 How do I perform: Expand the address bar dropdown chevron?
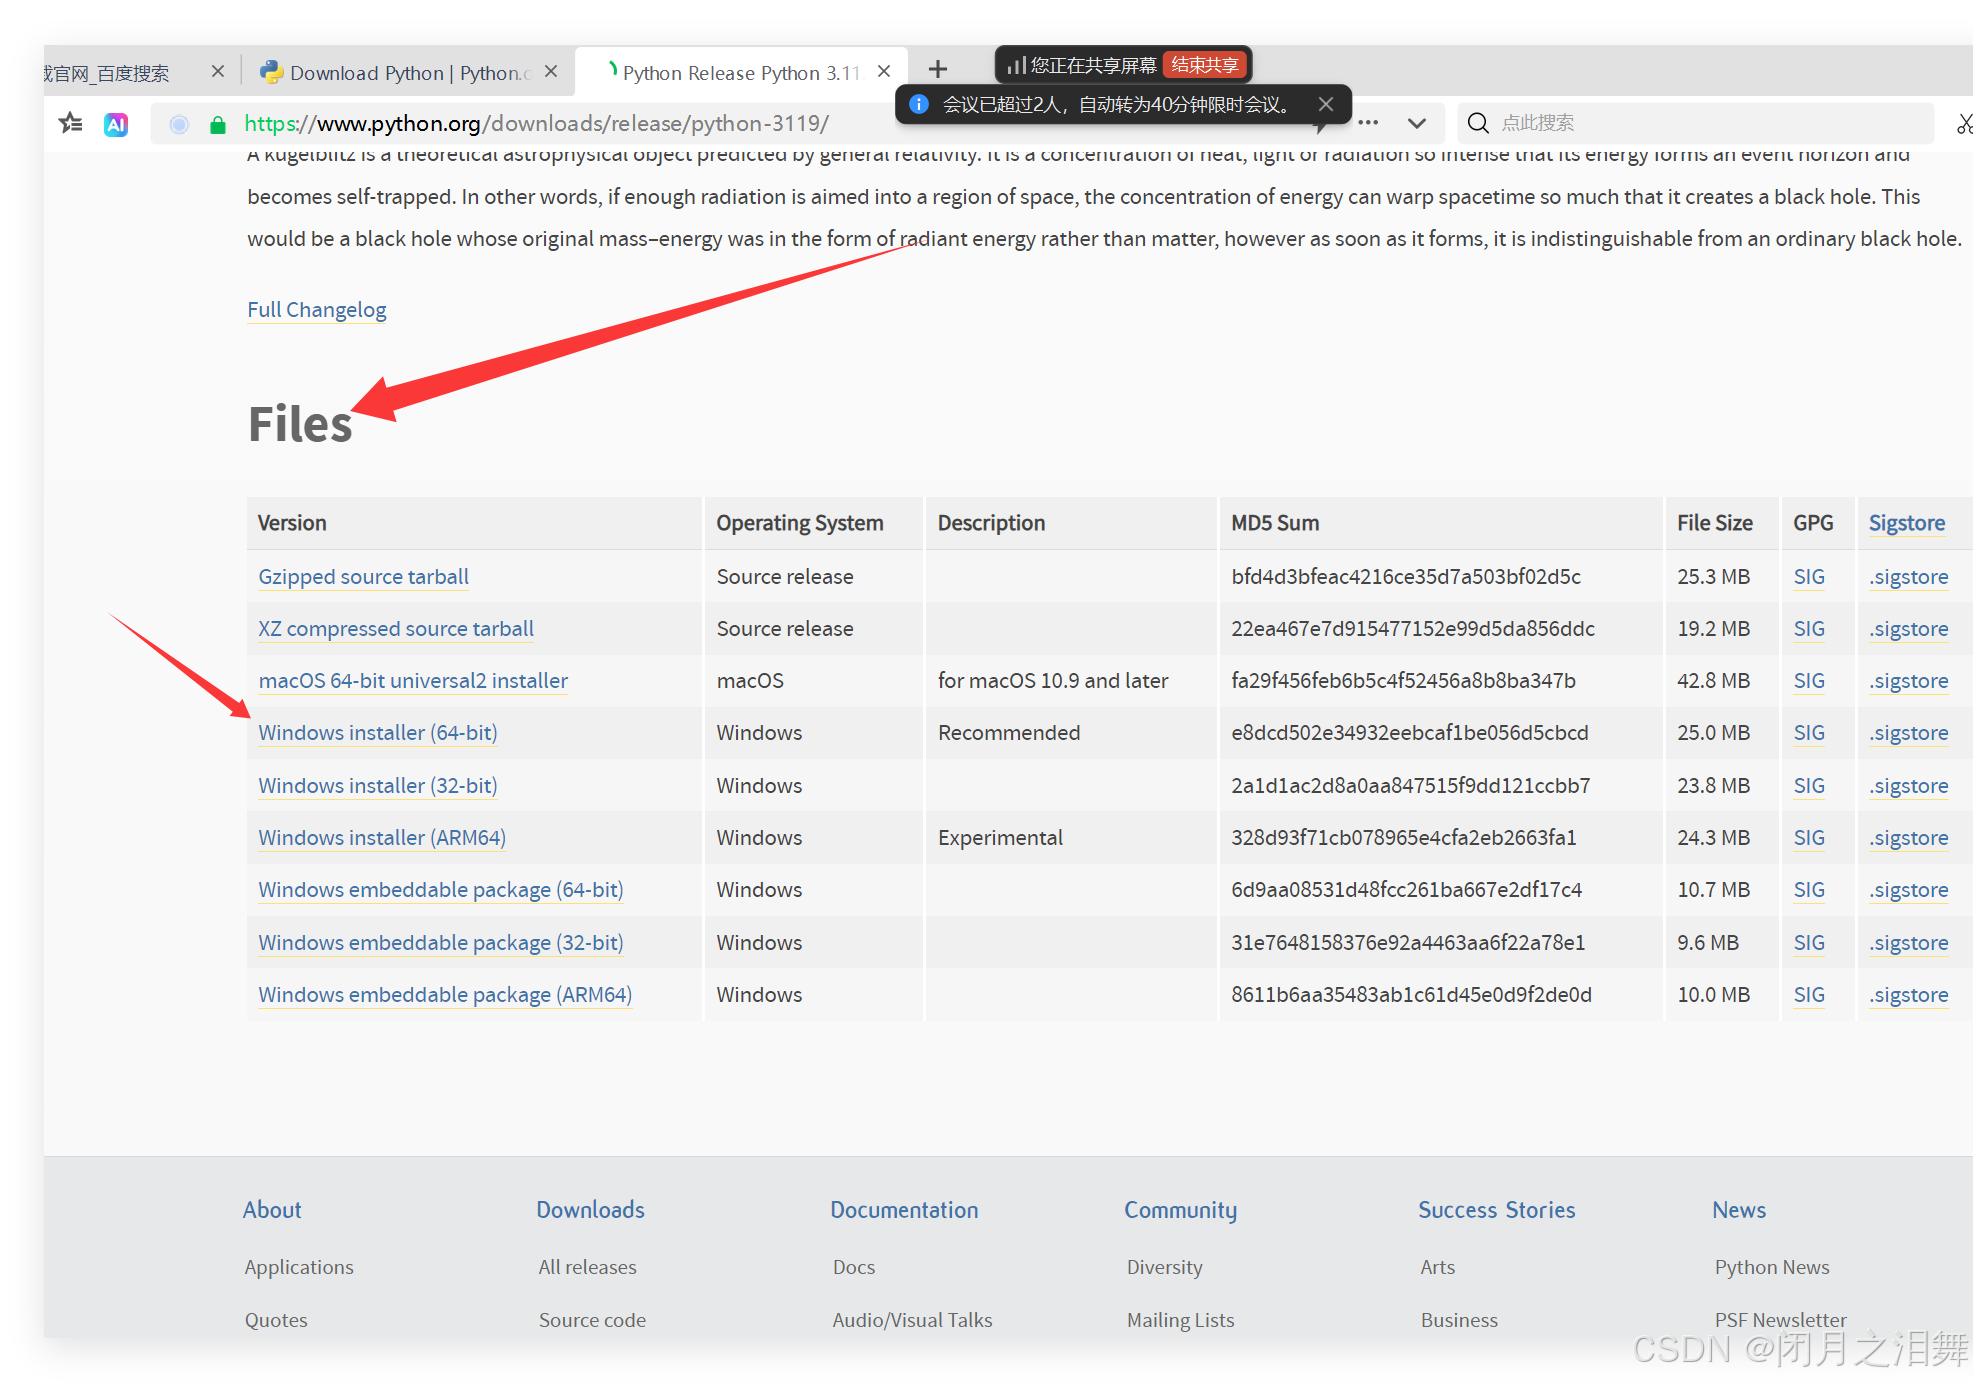click(x=1416, y=123)
